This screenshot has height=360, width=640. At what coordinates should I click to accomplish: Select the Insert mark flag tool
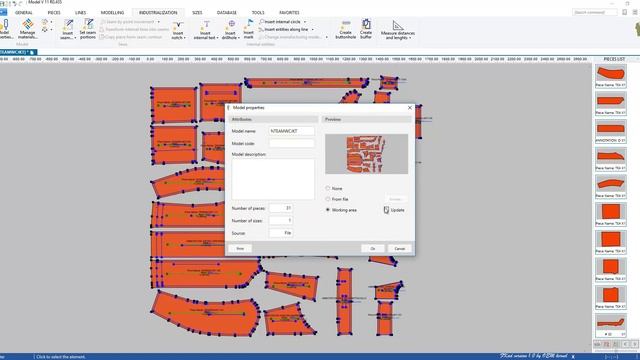point(249,29)
